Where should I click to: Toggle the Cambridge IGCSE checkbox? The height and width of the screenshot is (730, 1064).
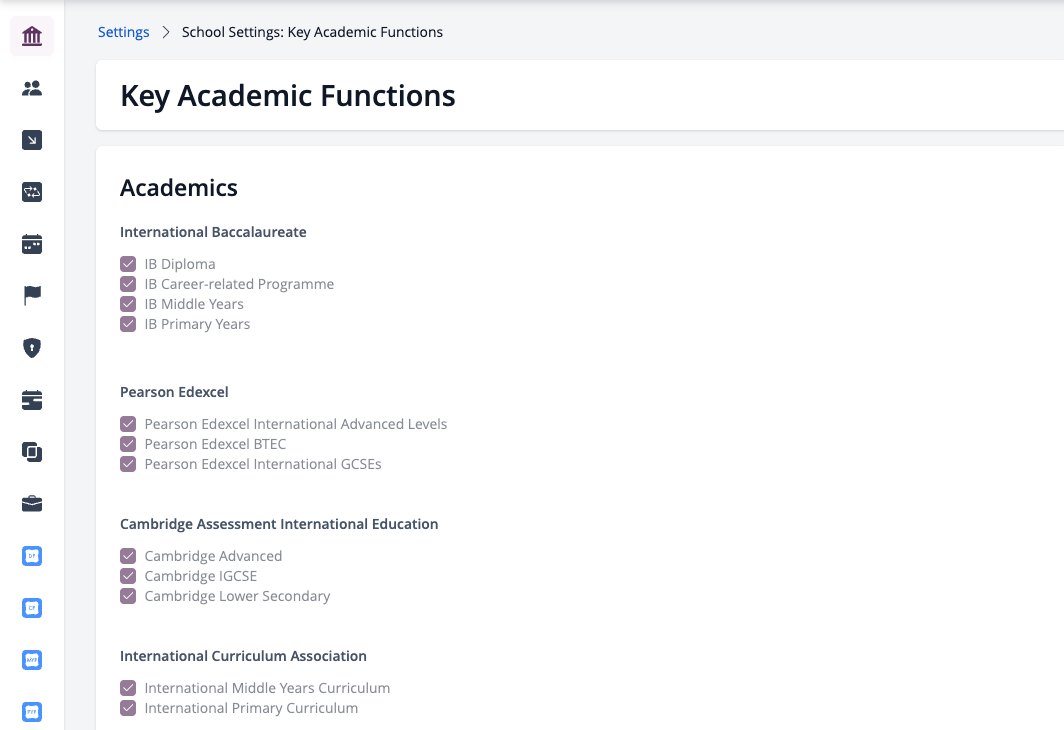pos(128,576)
